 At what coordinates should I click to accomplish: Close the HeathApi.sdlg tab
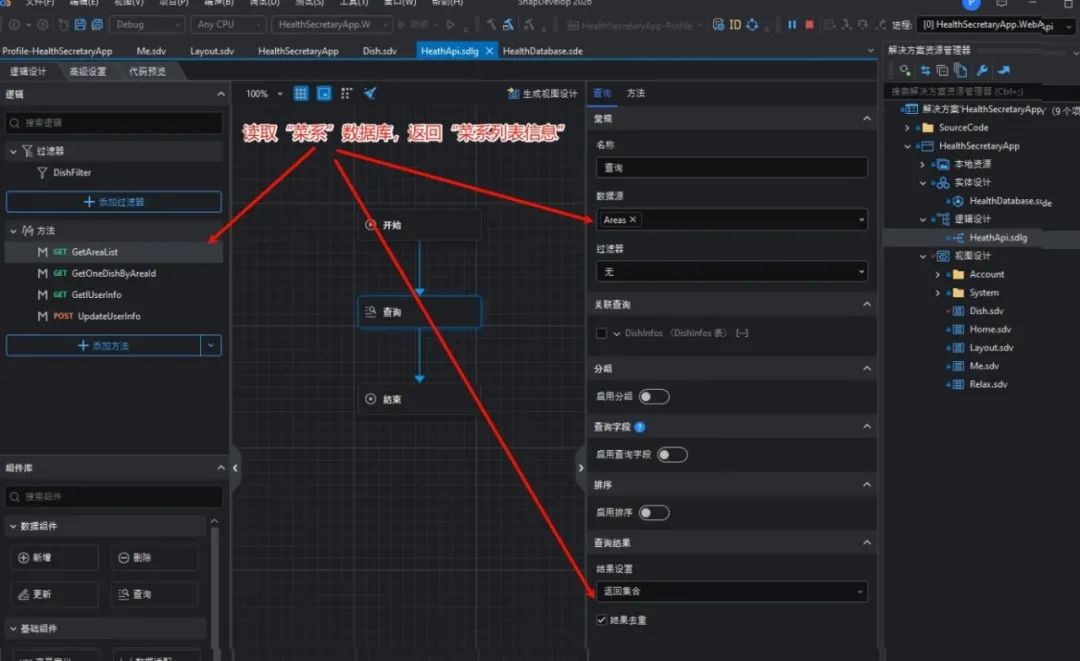tap(489, 51)
